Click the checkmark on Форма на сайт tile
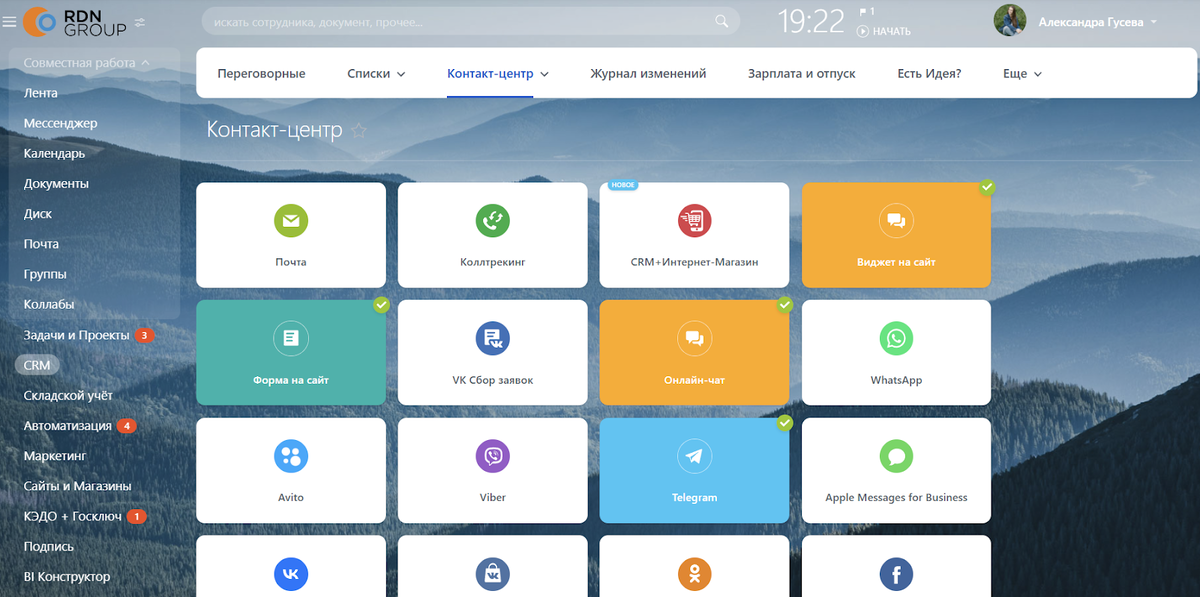 coord(381,304)
